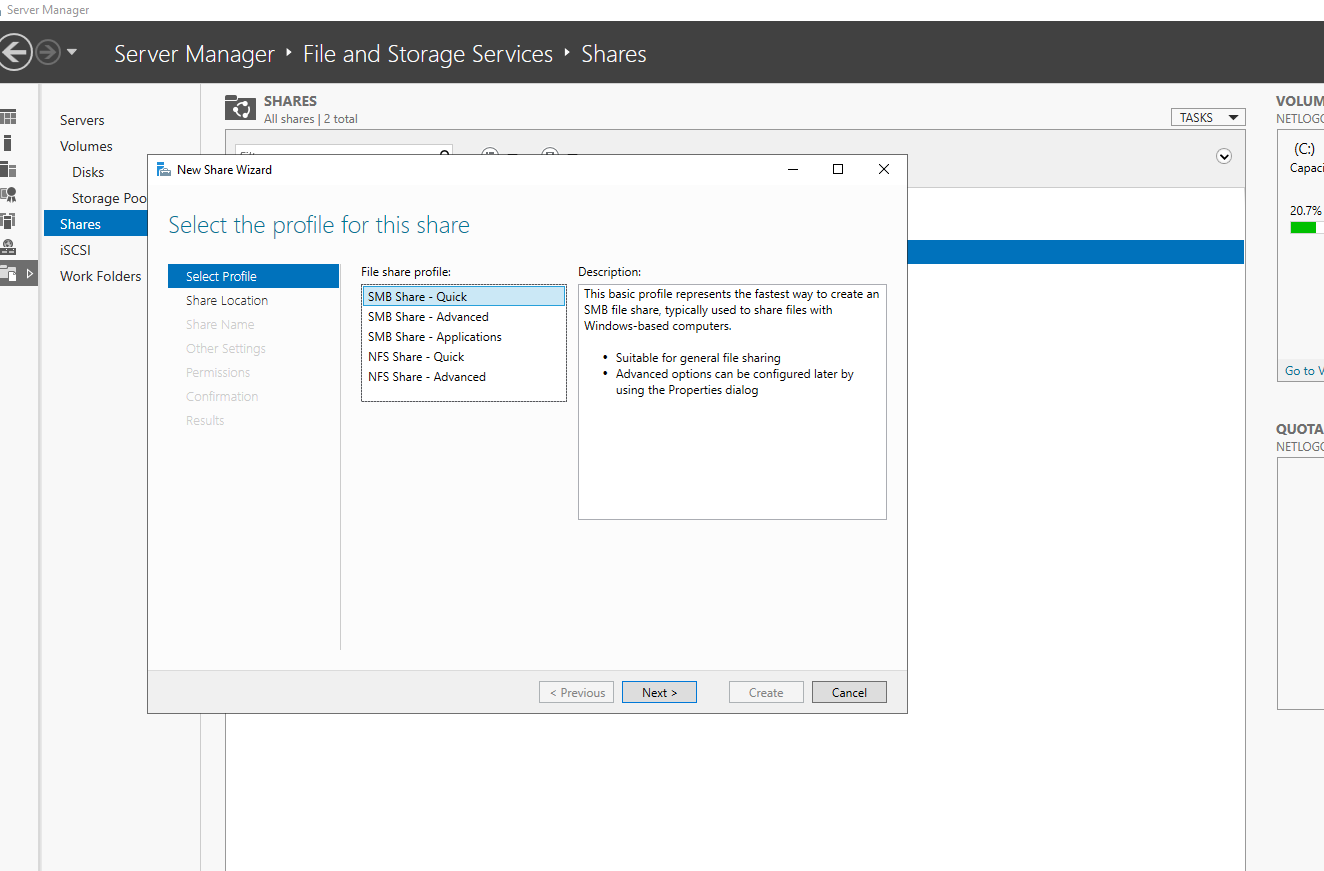Click the (C:) volume label

tap(1304, 148)
